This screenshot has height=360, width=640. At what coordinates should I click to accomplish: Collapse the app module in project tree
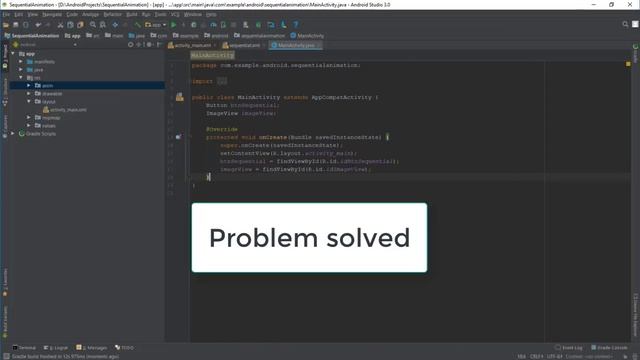[x=13, y=53]
